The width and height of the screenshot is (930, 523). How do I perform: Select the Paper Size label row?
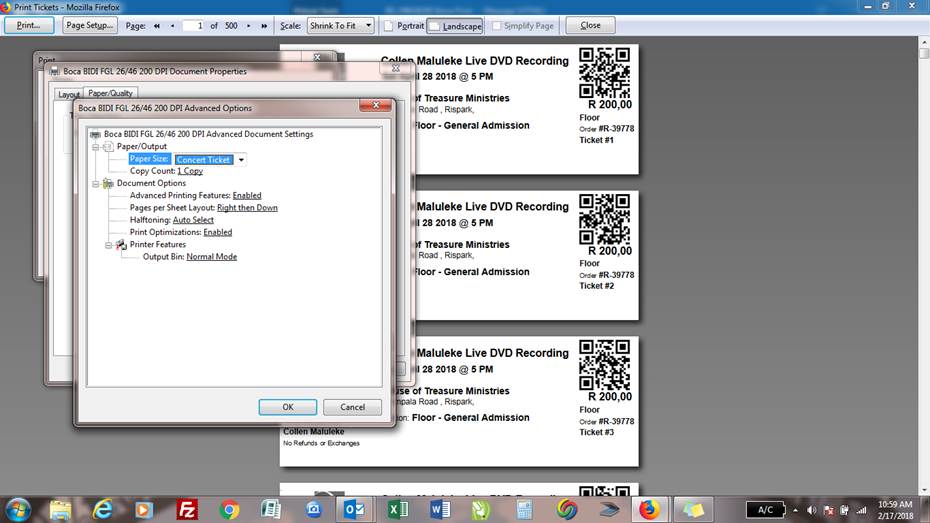149,159
